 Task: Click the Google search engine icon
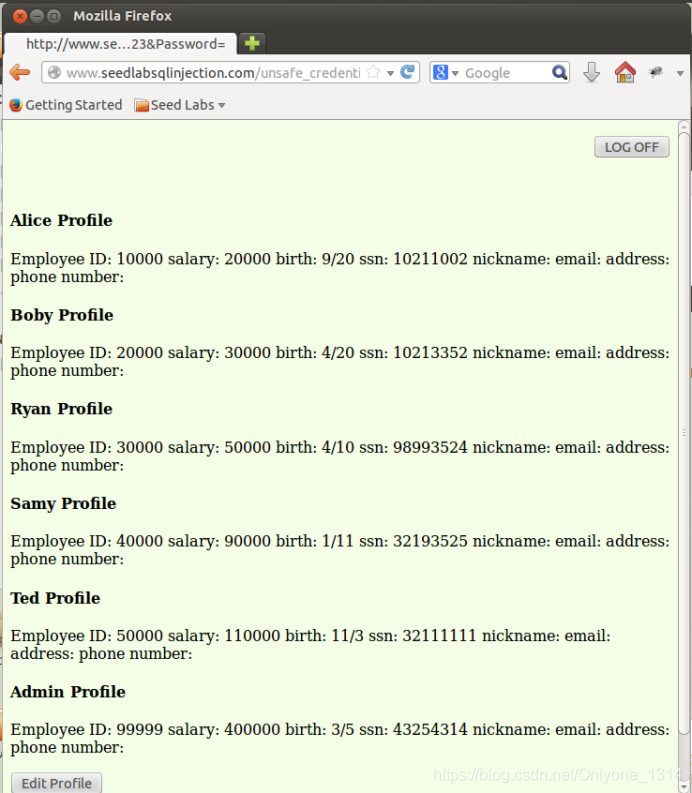pos(440,73)
